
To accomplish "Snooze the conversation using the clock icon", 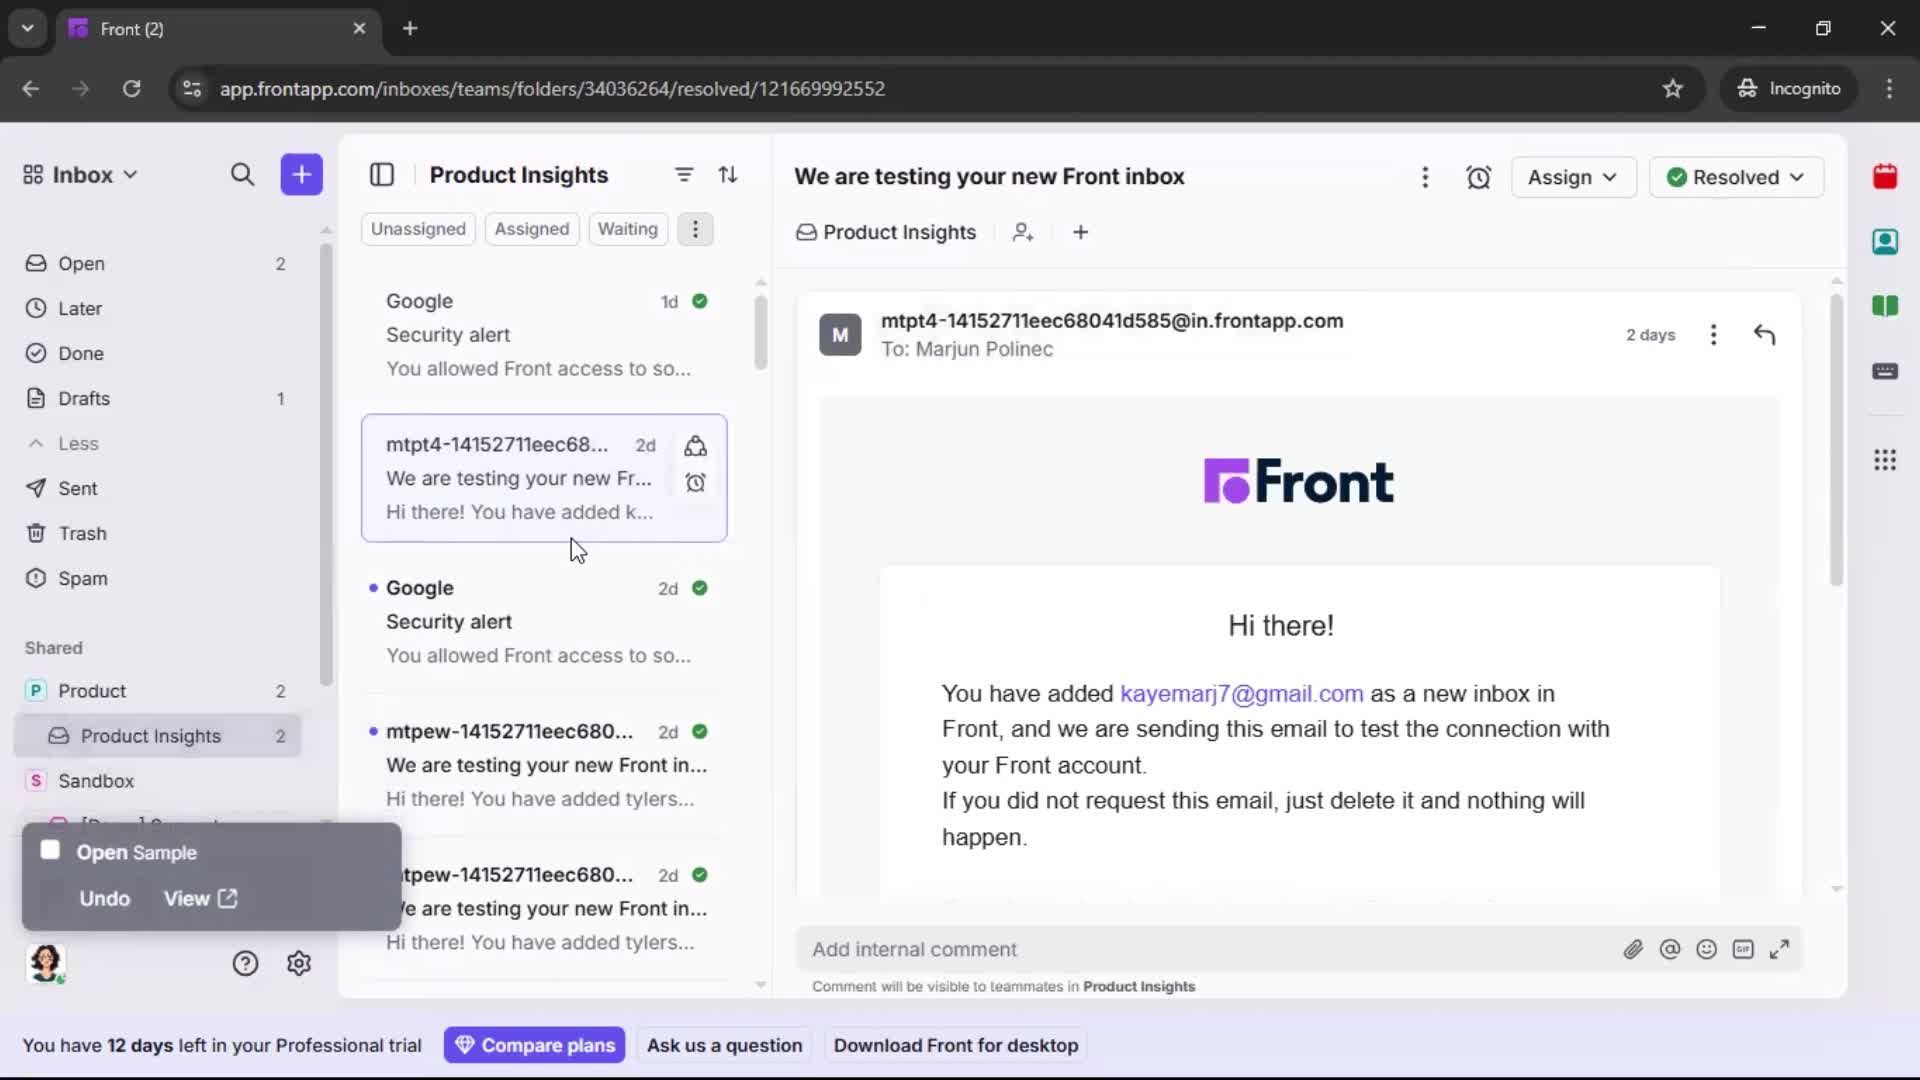I will coord(1479,177).
